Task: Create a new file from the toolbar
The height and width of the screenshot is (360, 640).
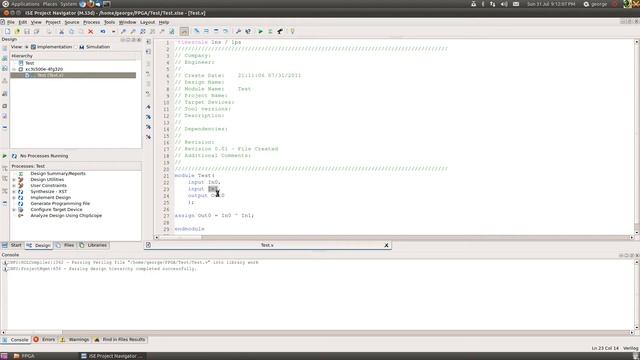Action: [7, 31]
